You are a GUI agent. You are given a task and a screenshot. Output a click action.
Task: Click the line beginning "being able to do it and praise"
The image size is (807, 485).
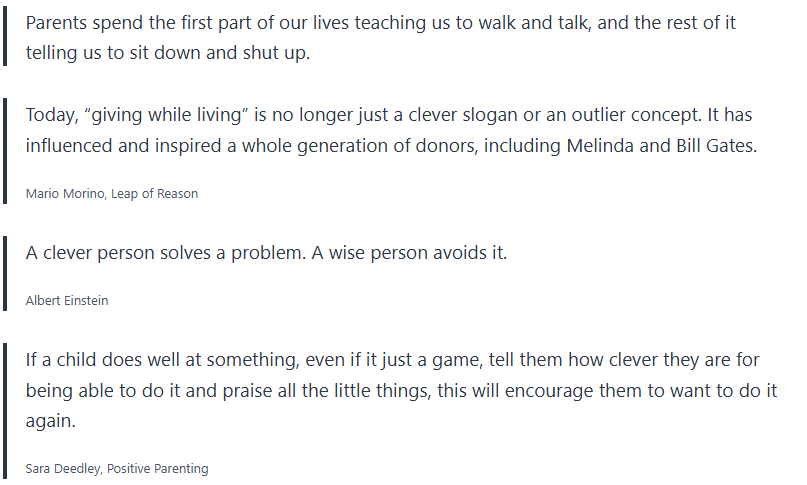(400, 391)
